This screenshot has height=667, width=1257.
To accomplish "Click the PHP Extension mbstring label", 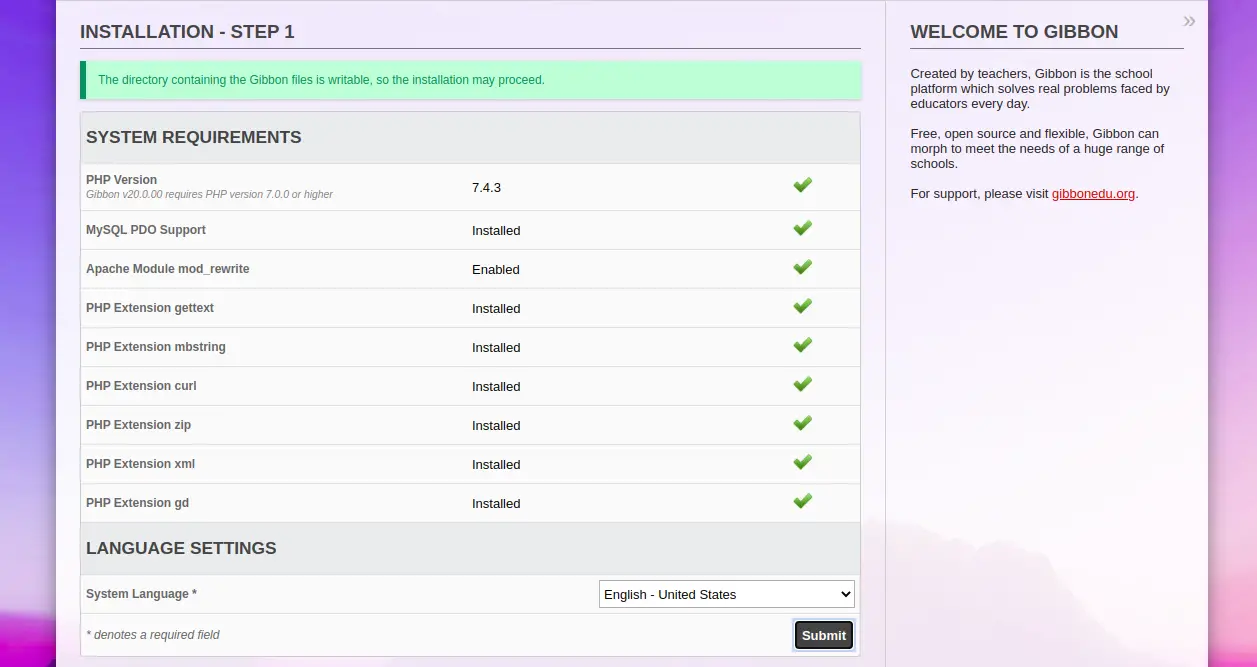I will 156,347.
